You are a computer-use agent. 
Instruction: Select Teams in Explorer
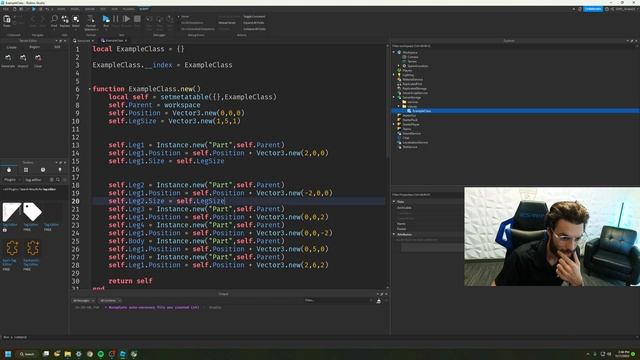pos(407,129)
